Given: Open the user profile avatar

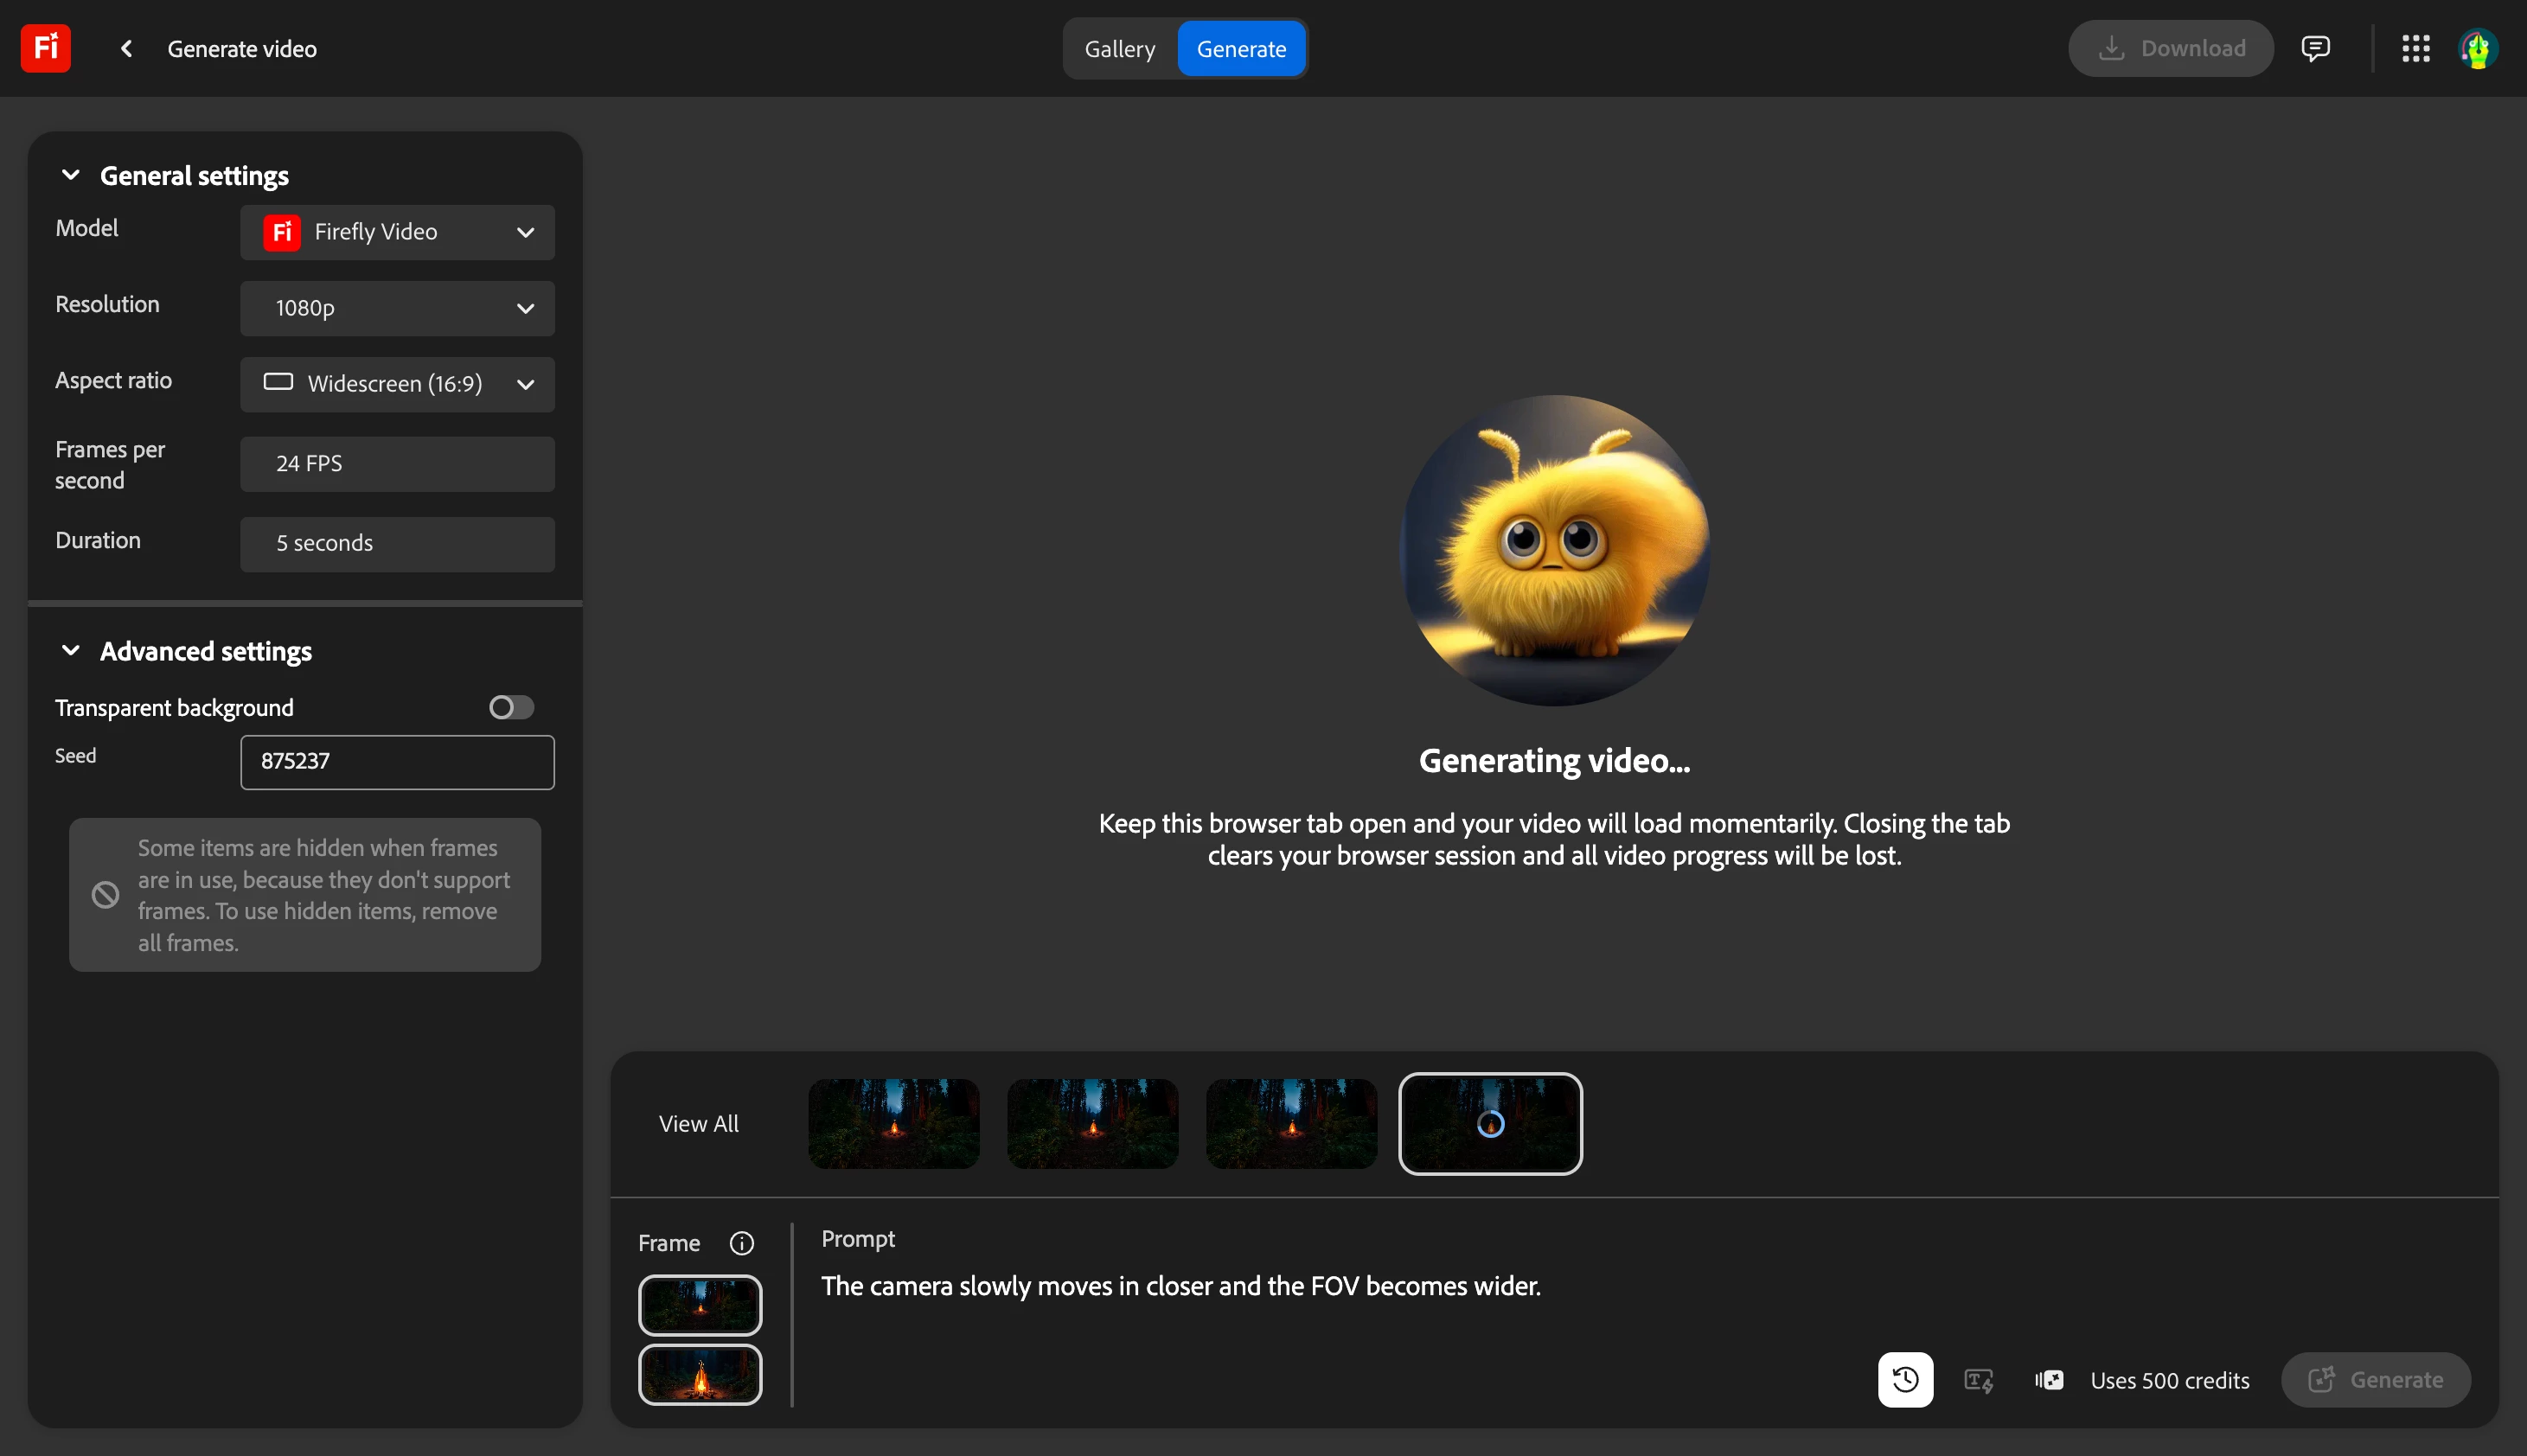Looking at the screenshot, I should [2478, 48].
